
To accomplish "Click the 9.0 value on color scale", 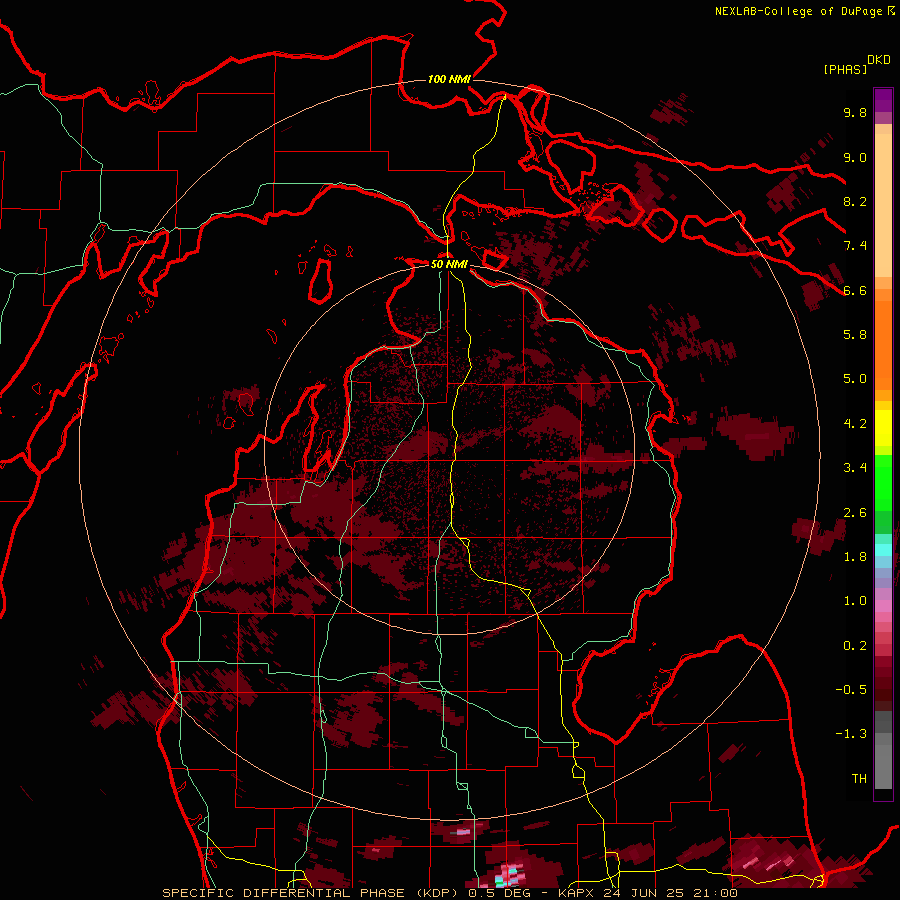I will (x=855, y=157).
